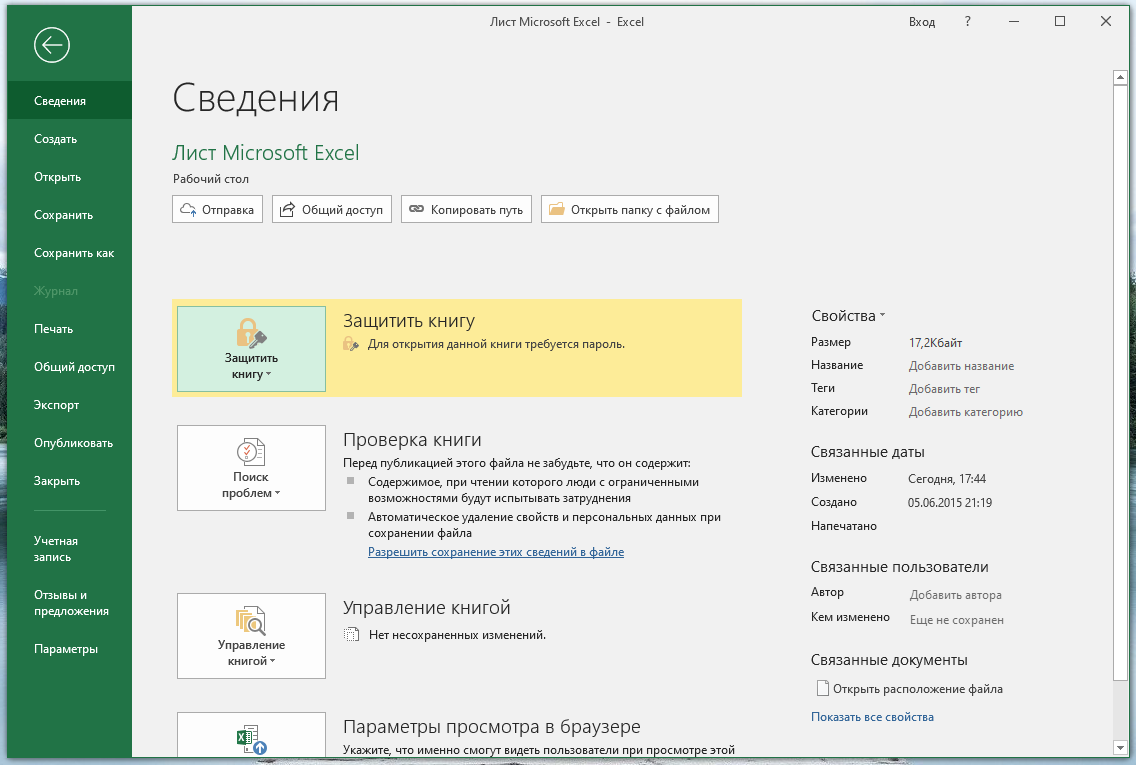Click the Добавить тег field
Viewport: 1136px width, 765px height.
944,389
